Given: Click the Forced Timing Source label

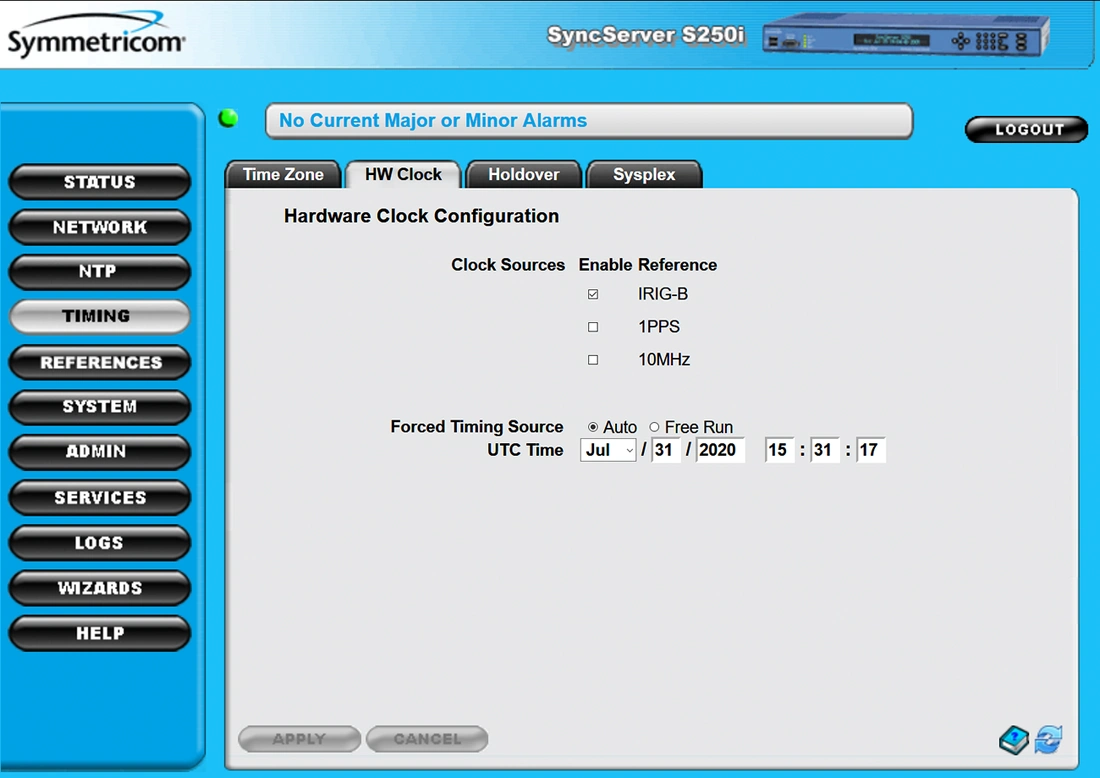Looking at the screenshot, I should coord(477,427).
